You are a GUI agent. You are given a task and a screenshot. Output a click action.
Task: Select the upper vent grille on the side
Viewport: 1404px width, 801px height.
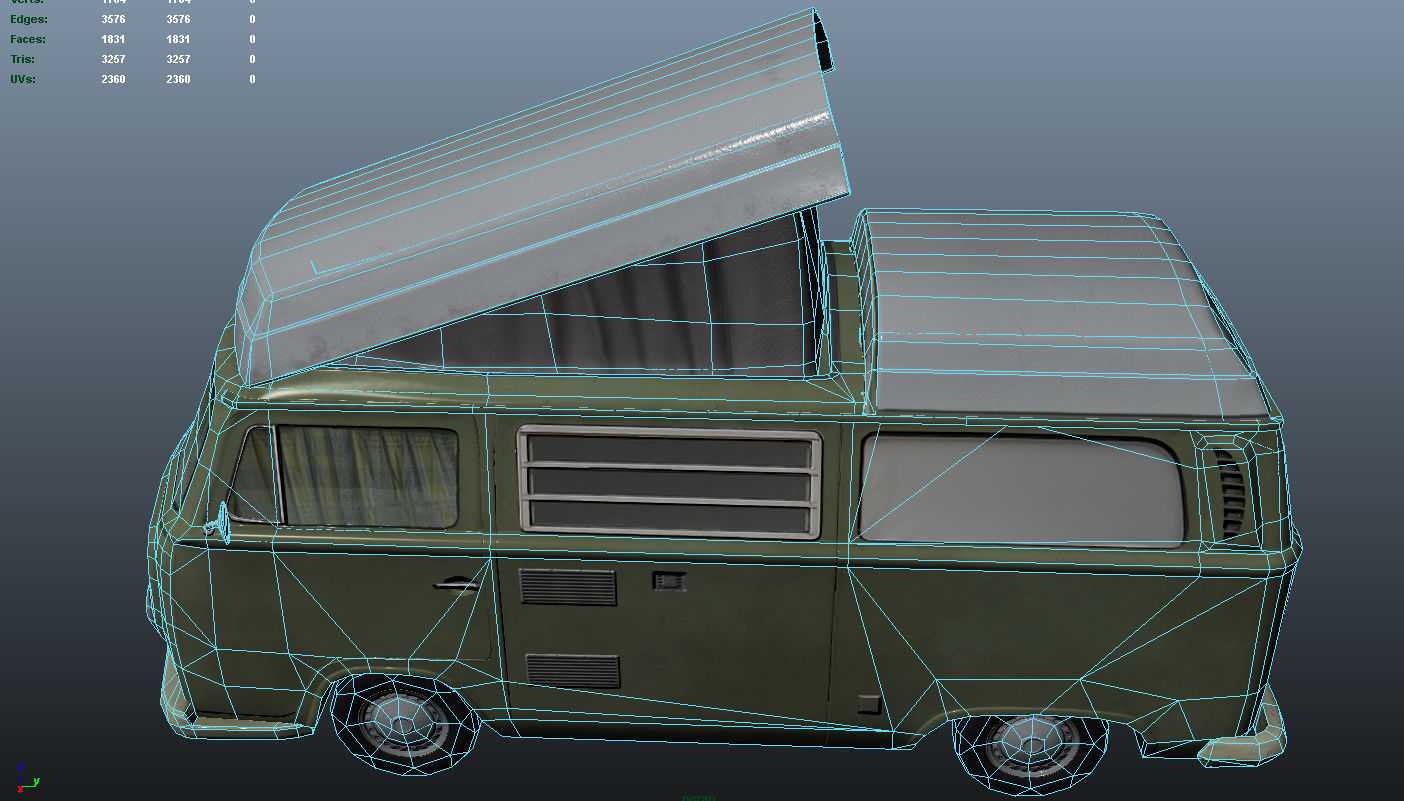point(567,586)
